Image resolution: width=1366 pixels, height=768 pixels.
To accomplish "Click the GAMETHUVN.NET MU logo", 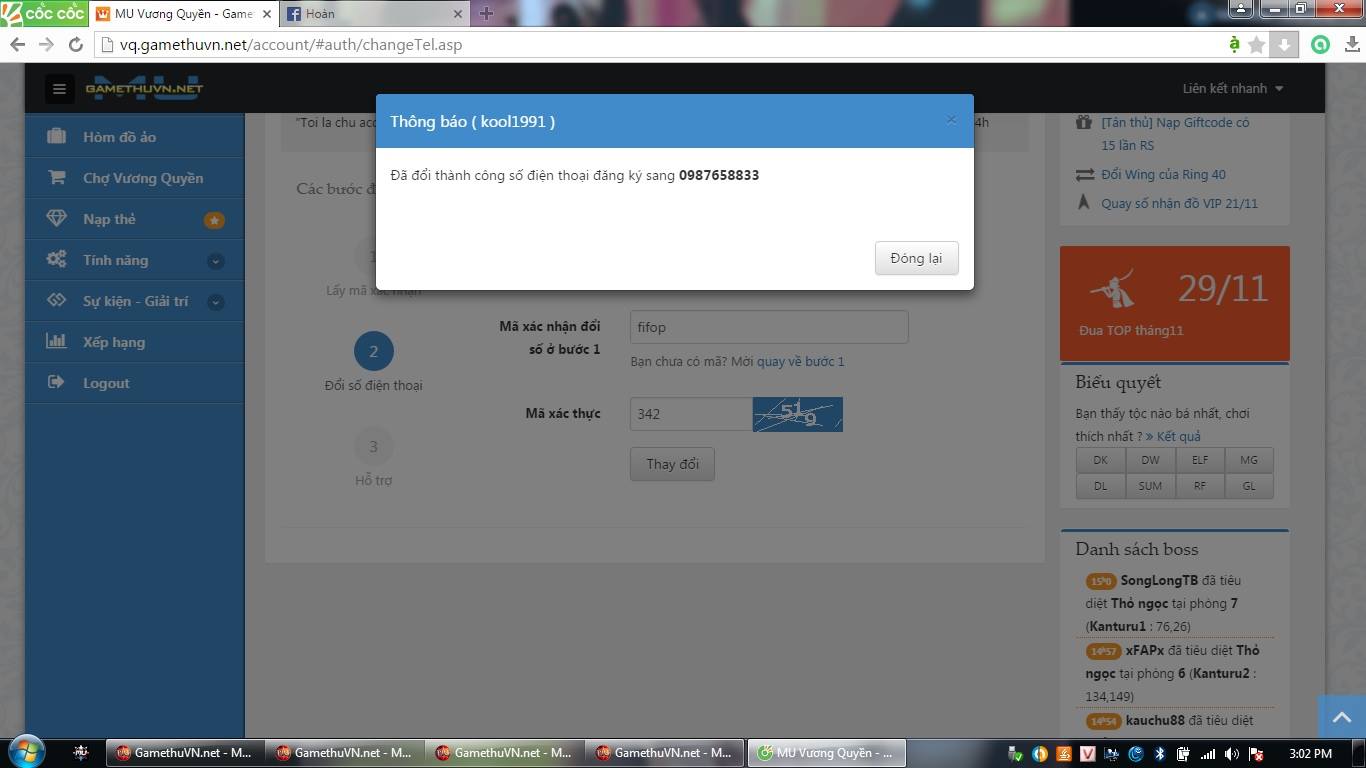I will pyautogui.click(x=144, y=88).
